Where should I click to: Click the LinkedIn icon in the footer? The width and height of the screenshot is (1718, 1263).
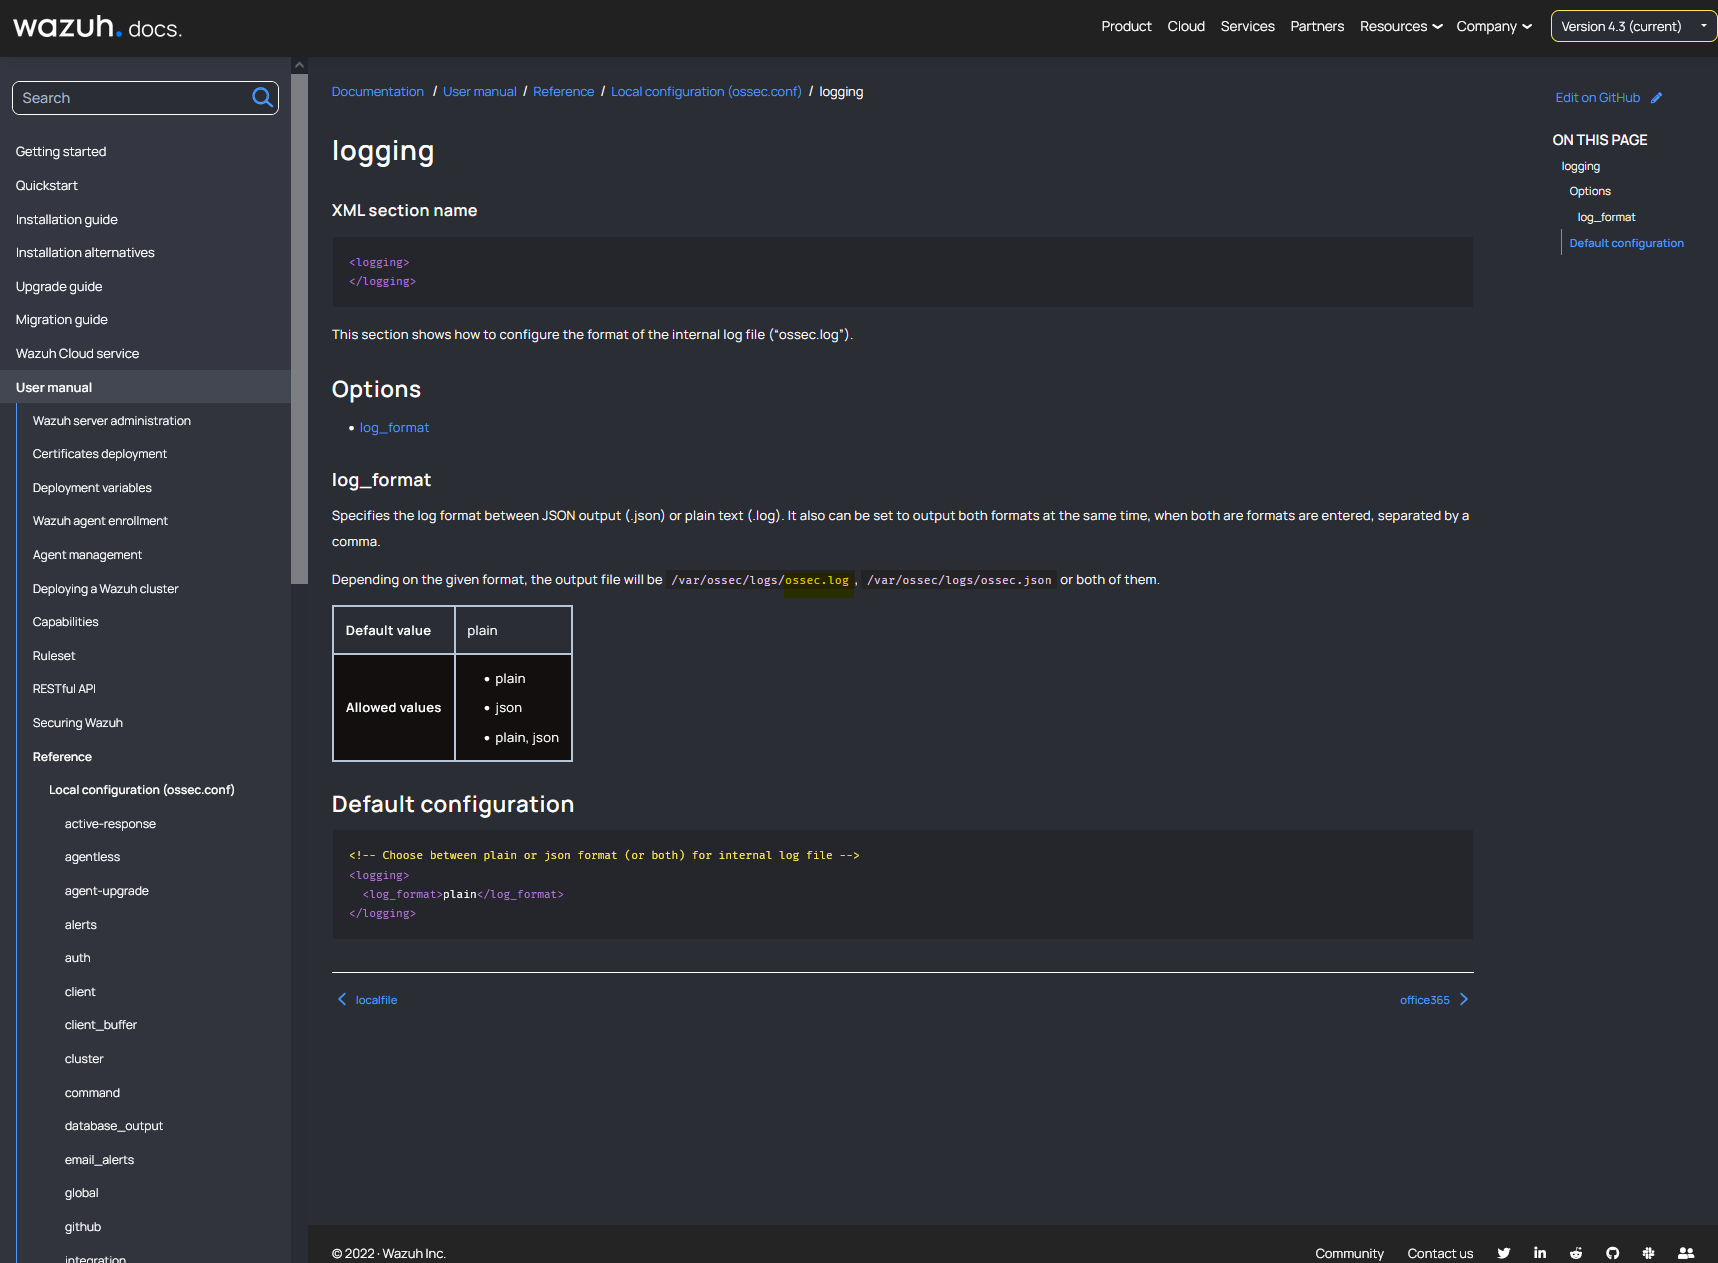point(1539,1252)
